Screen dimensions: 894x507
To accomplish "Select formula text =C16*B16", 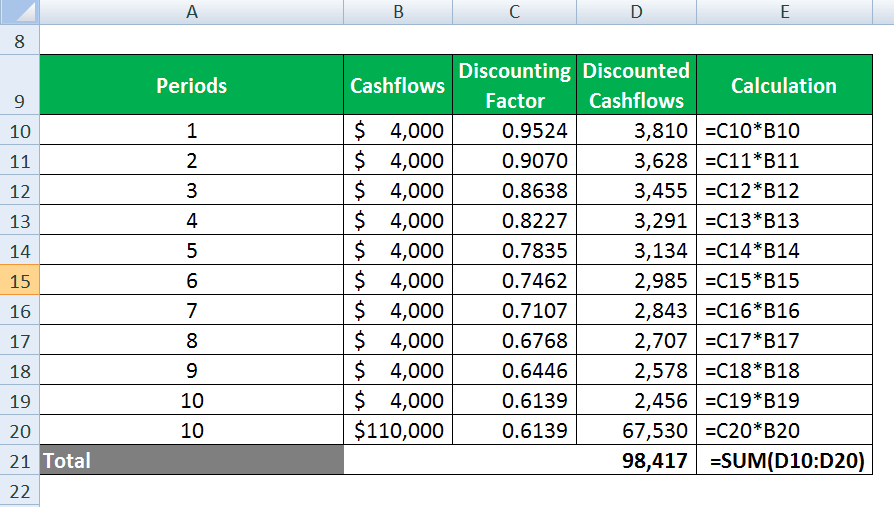I will coord(752,310).
